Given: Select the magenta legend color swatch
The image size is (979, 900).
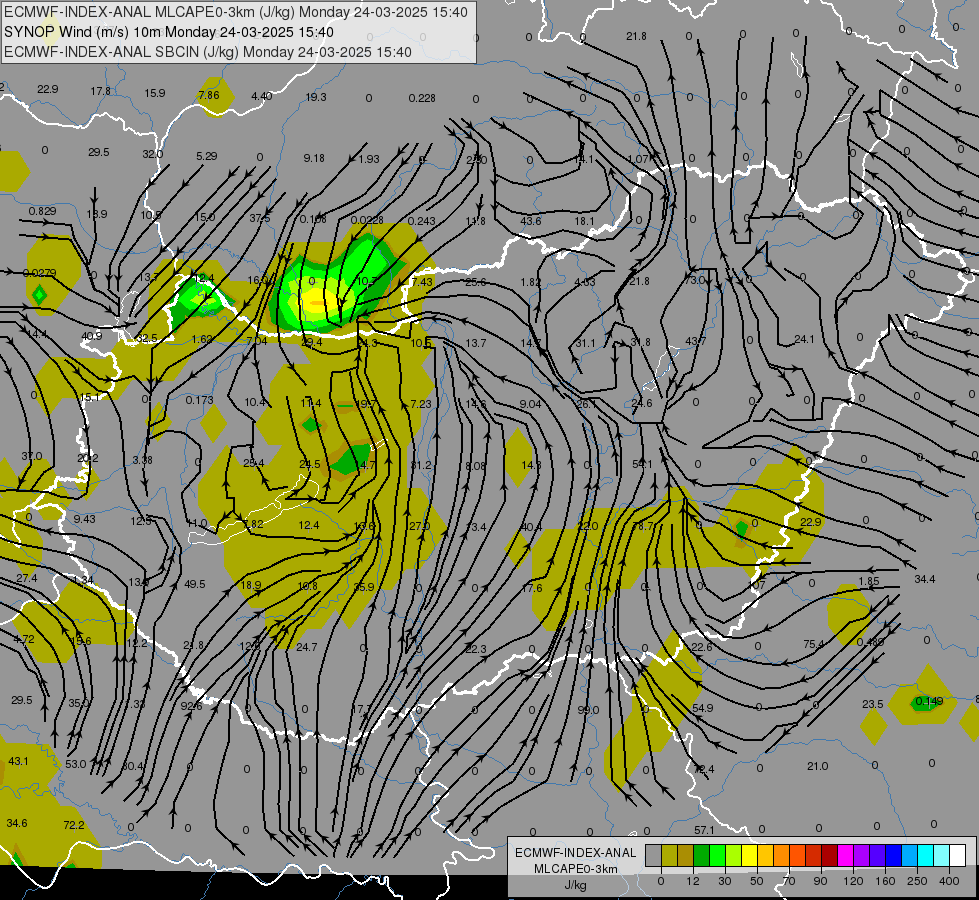Looking at the screenshot, I should (846, 855).
